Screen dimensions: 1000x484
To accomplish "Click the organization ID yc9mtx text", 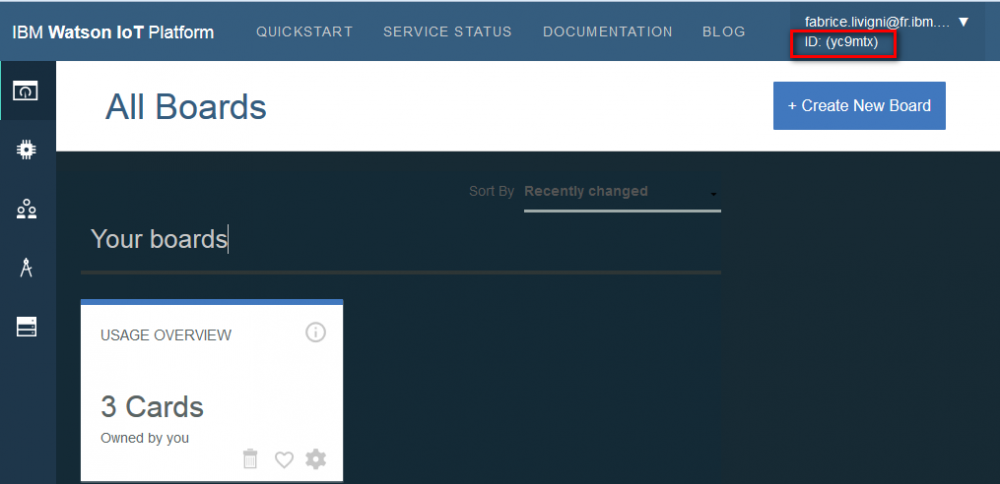I will pyautogui.click(x=841, y=43).
